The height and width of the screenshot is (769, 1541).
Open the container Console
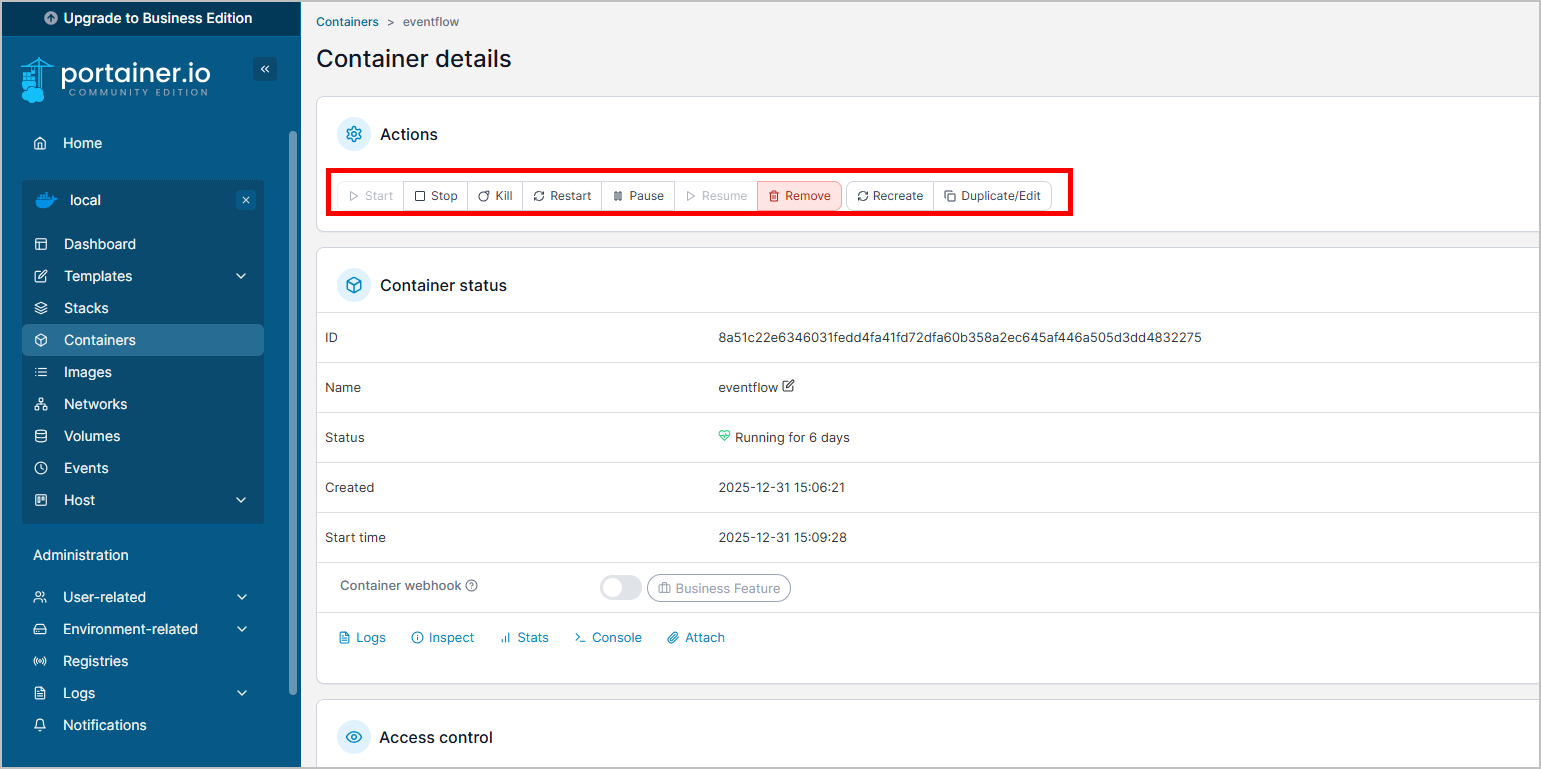click(x=608, y=637)
